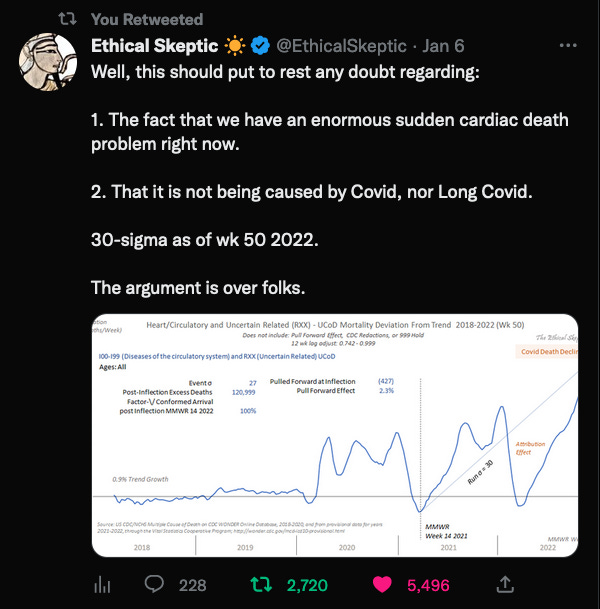View tweet analytics bar chart icon
The image size is (600, 609).
click(100, 583)
